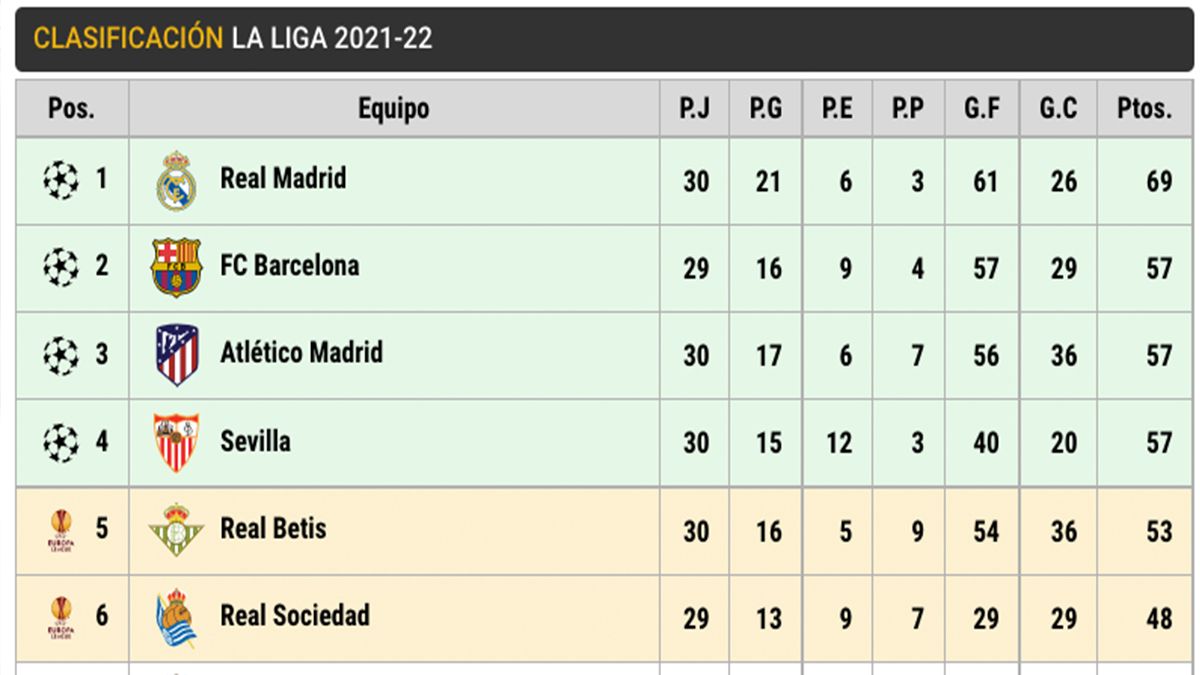Click the Clasificación La Liga 2021-22 title
Screen dimensions: 1200x675
click(x=233, y=38)
